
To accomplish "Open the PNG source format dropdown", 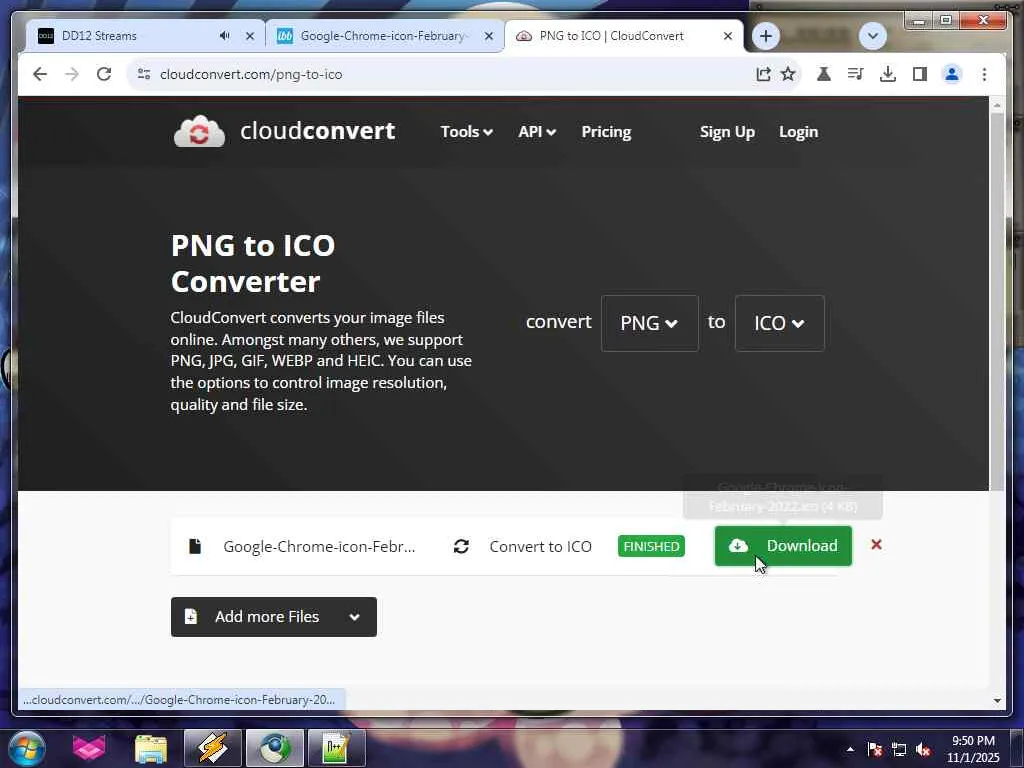I will coord(649,323).
